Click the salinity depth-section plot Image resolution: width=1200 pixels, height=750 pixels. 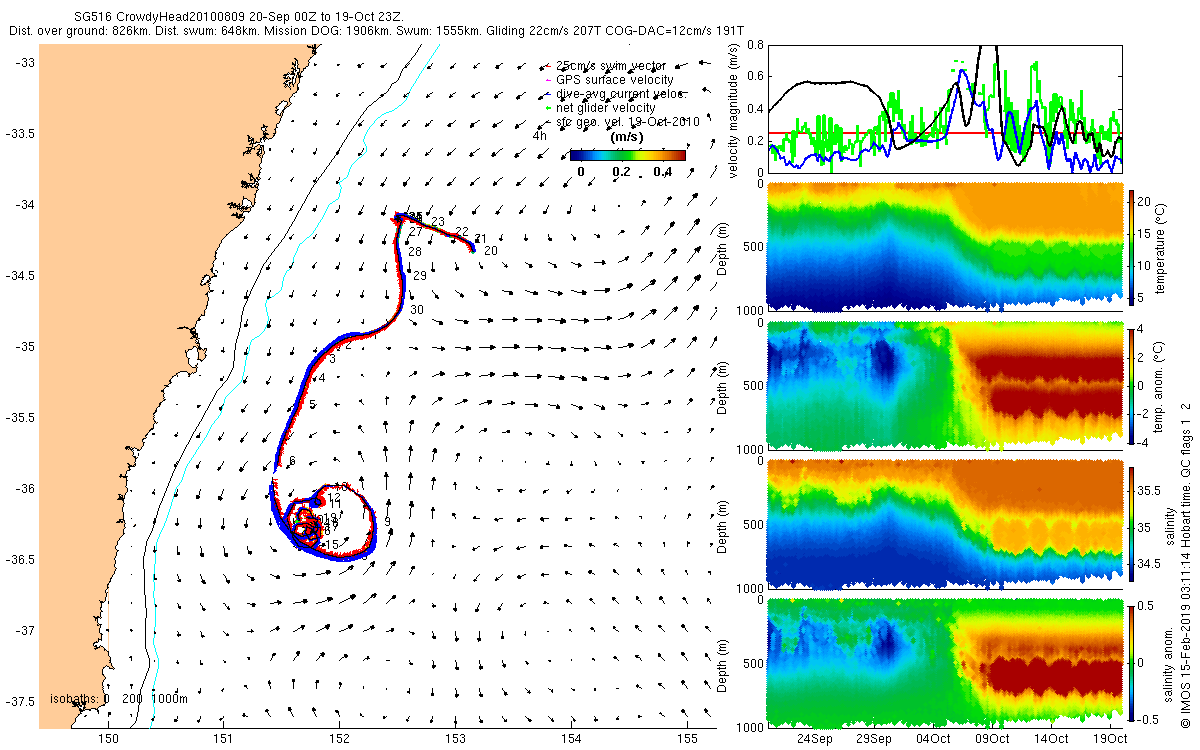944,523
